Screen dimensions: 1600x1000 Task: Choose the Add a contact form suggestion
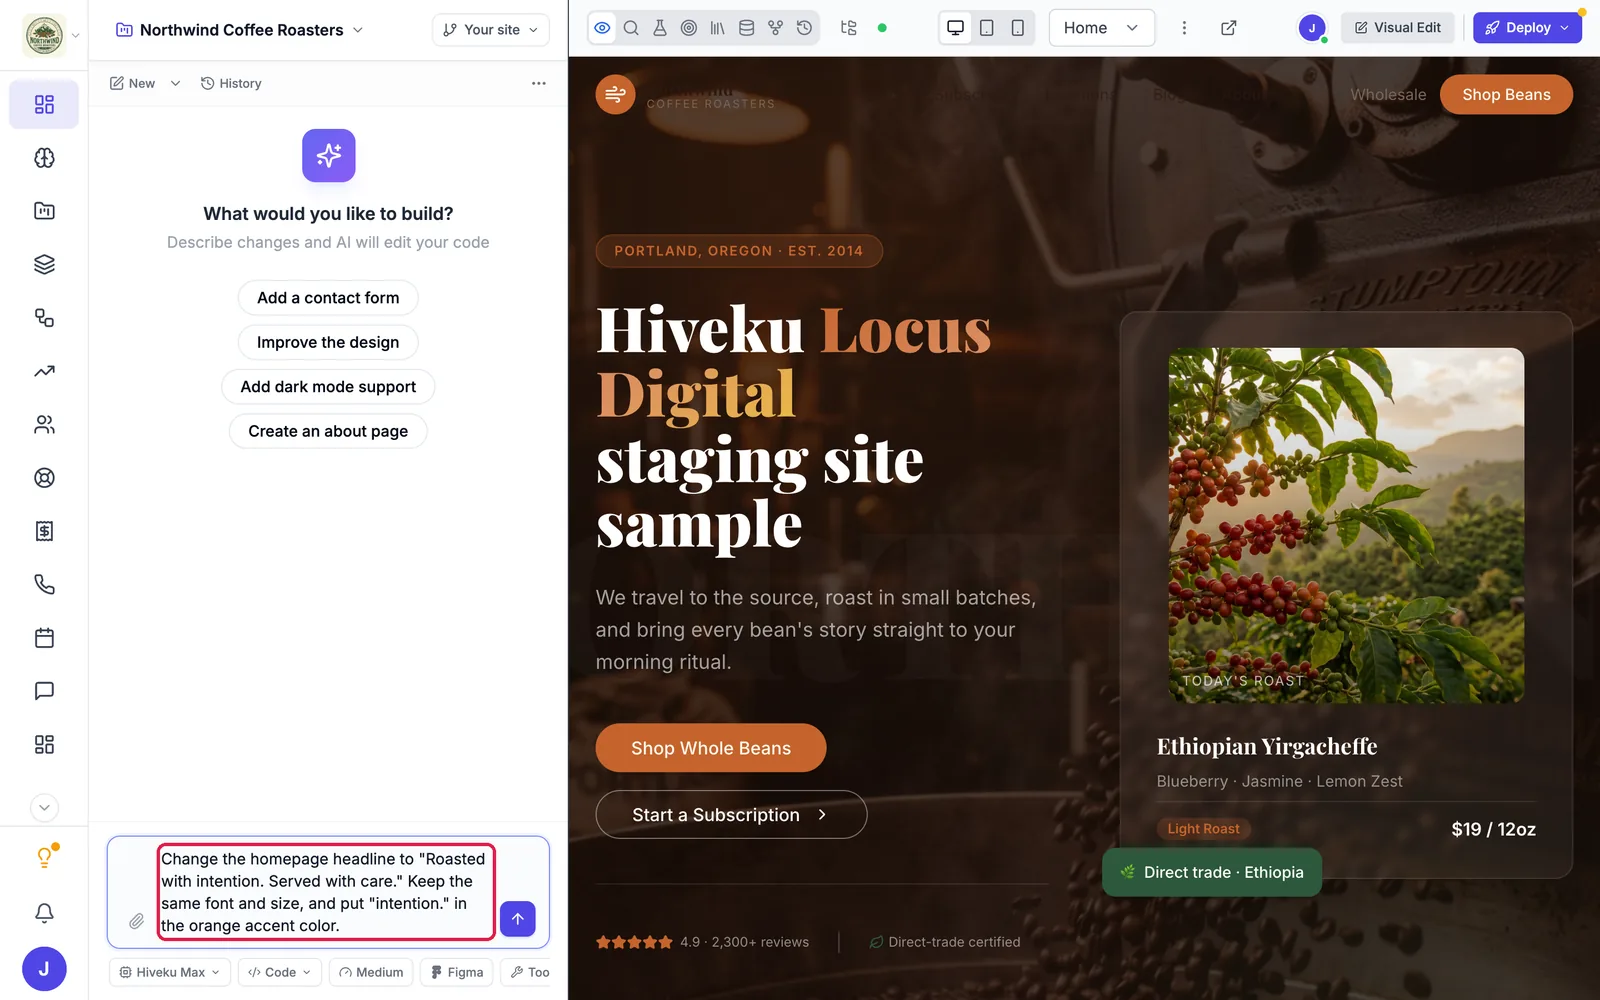pos(328,298)
